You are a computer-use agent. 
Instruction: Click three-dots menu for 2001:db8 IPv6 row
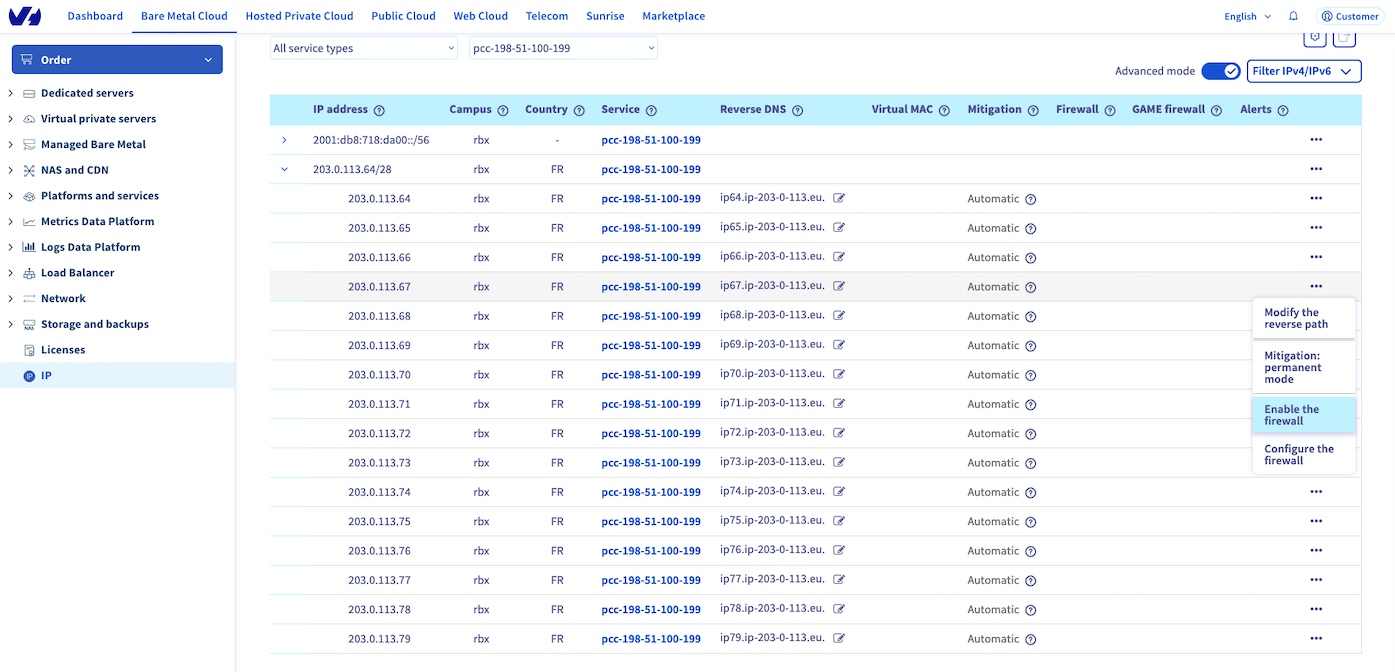(x=1315, y=140)
